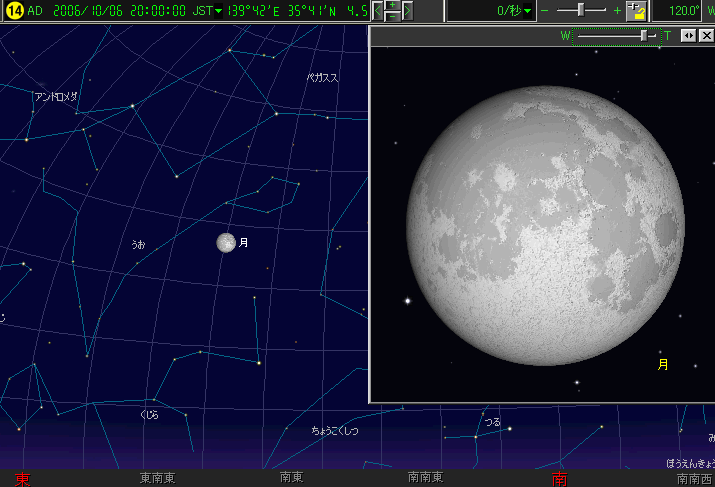
Task: Click the plus time step button
Action: coord(392,5)
